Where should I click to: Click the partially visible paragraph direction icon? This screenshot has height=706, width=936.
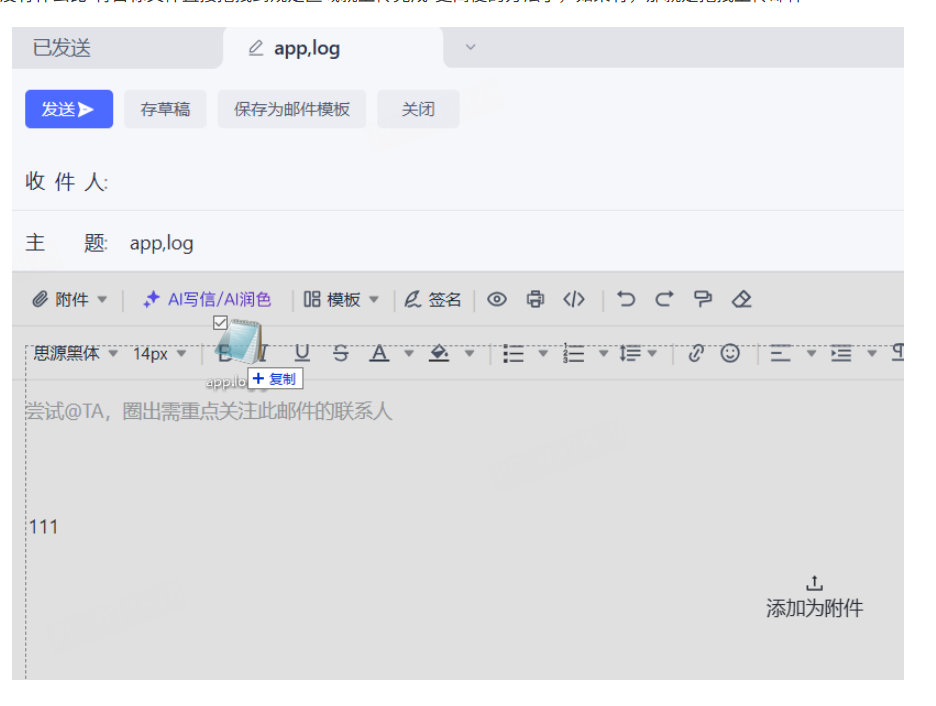point(897,353)
